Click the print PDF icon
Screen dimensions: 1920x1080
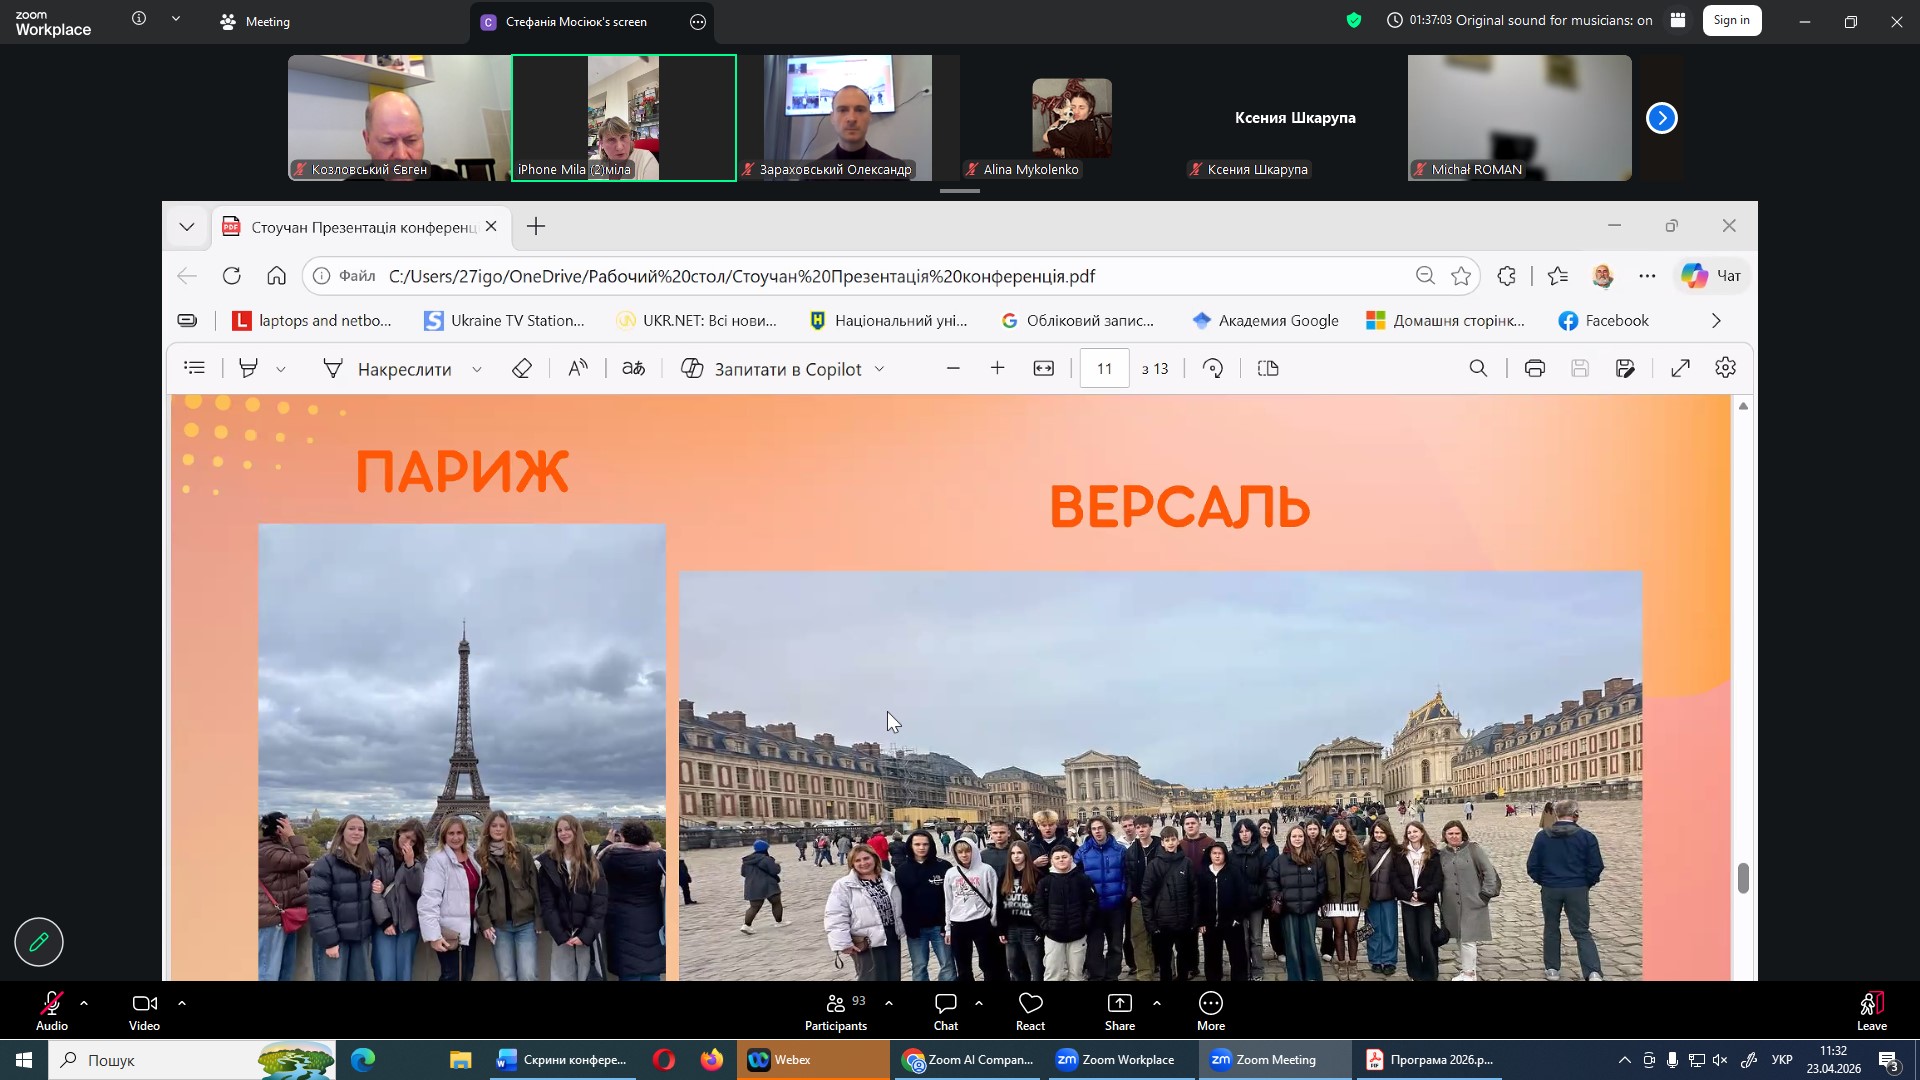pyautogui.click(x=1534, y=369)
